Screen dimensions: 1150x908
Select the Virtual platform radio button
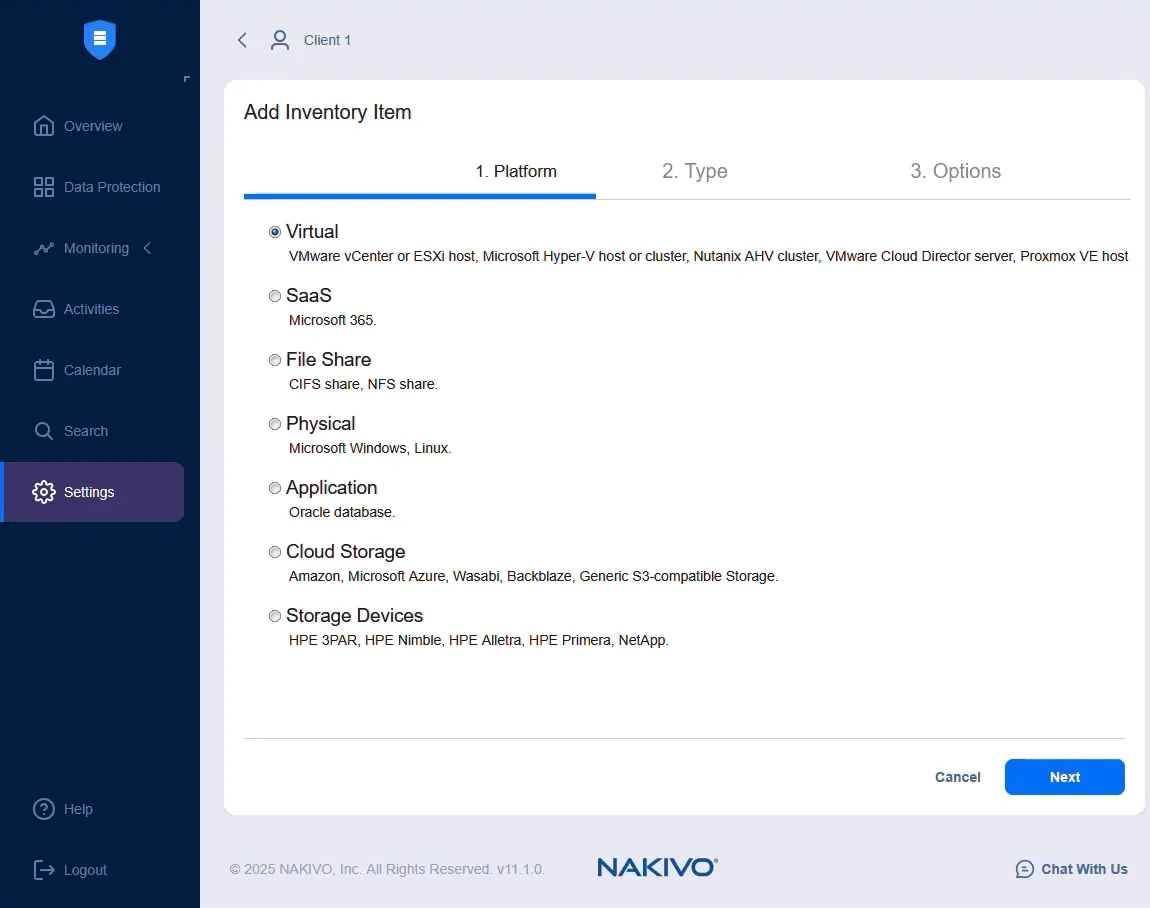click(x=275, y=232)
